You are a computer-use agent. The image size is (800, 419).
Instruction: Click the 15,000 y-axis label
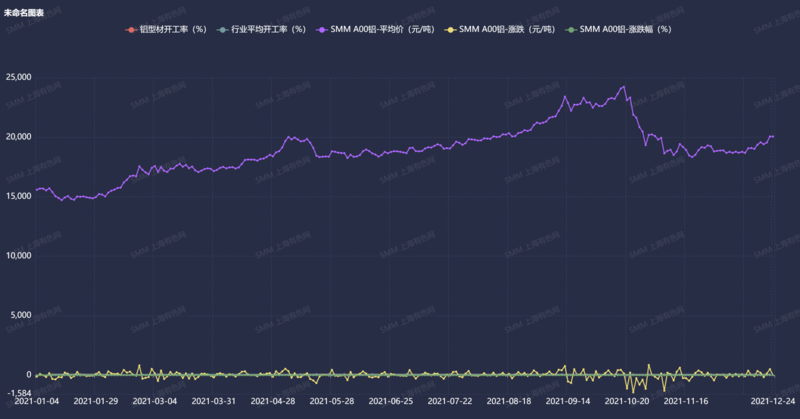coord(19,196)
